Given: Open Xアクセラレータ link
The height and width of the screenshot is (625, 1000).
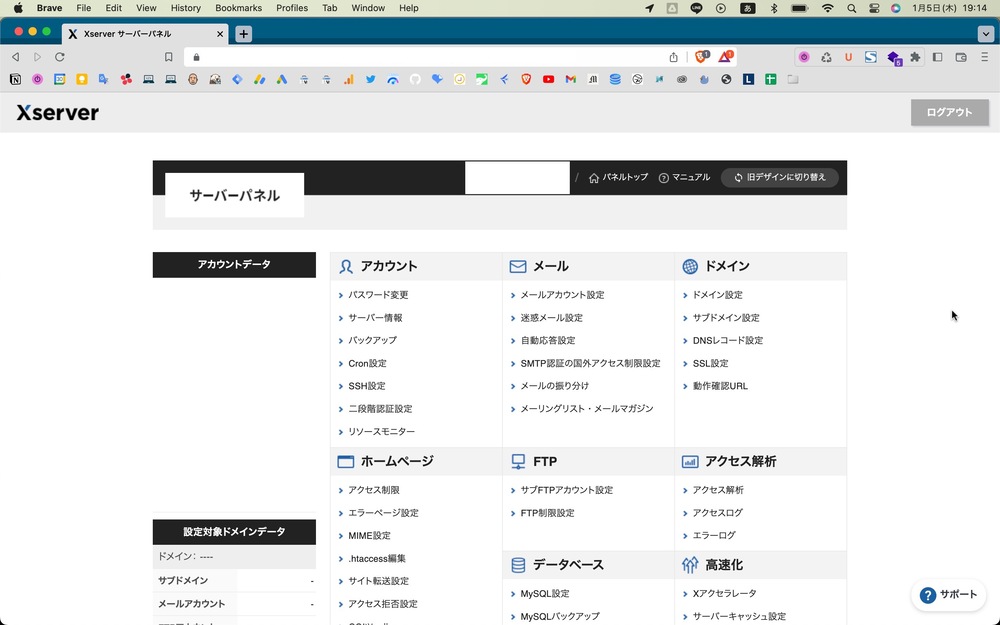Looking at the screenshot, I should (724, 594).
